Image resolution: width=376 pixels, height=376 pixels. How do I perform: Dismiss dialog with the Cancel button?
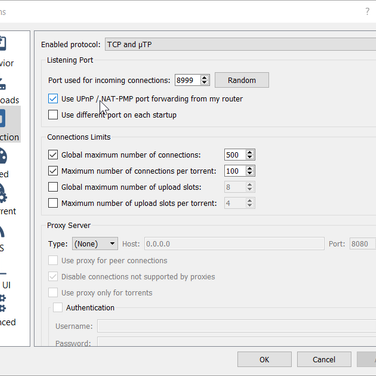coord(324,360)
